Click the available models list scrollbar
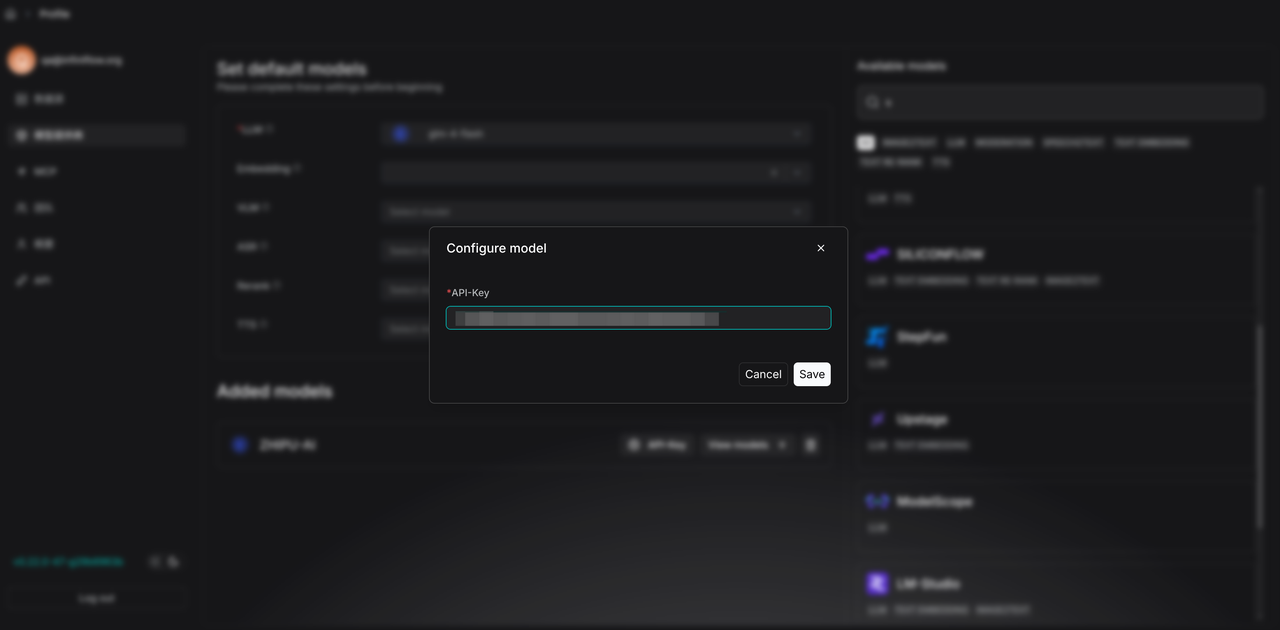The width and height of the screenshot is (1280, 630). pos(1259,425)
